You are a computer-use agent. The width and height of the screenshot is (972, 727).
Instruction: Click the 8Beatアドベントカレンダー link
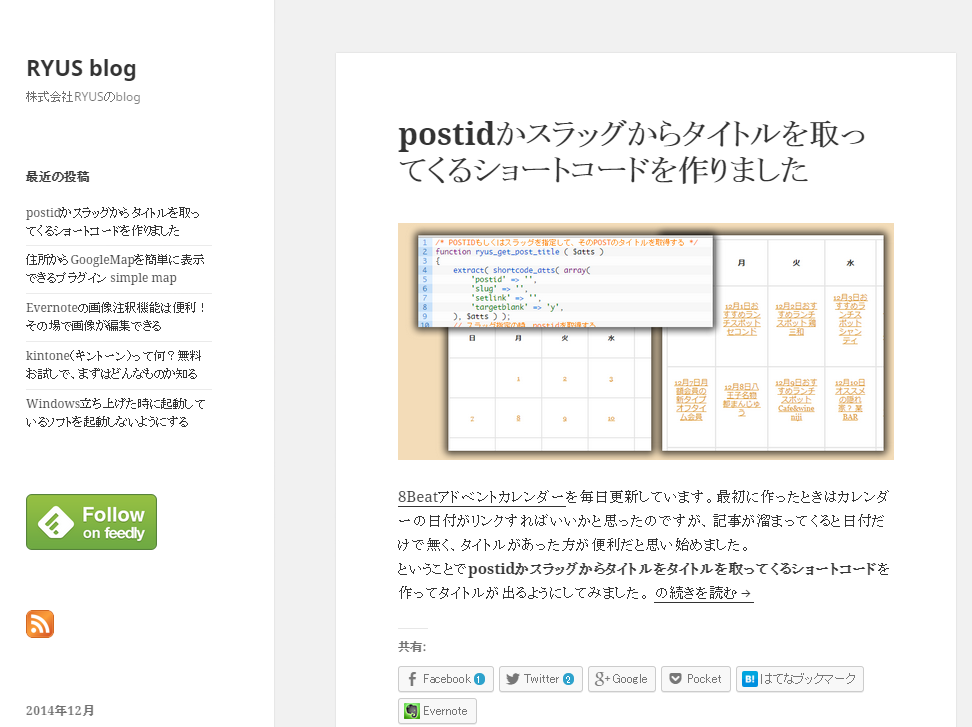click(x=481, y=497)
